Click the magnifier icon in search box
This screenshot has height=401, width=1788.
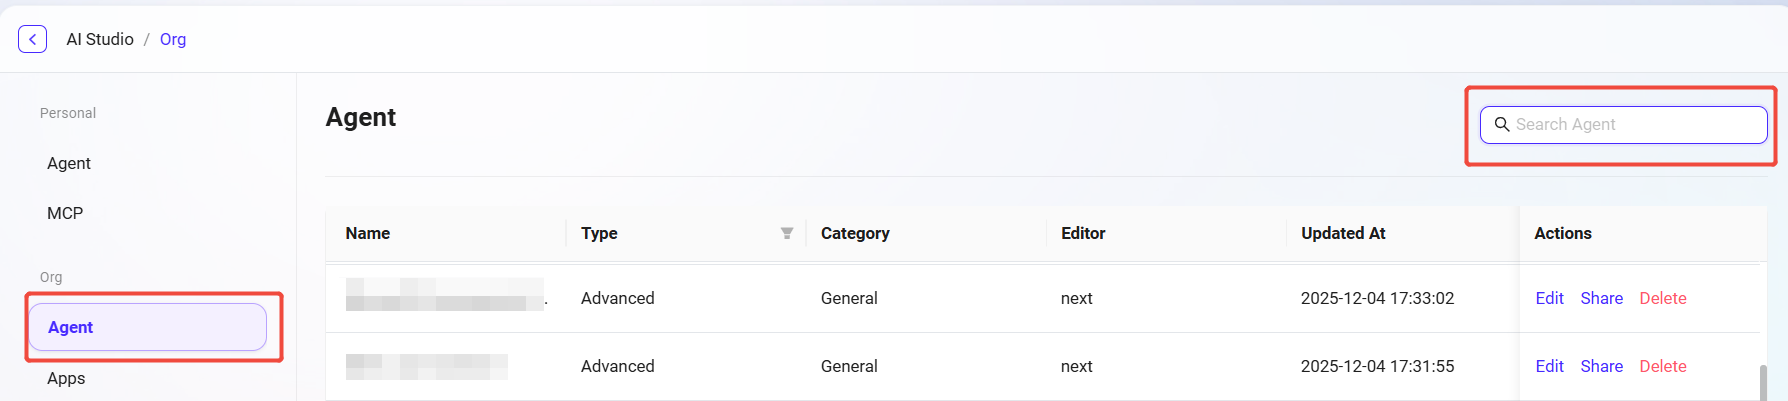1501,125
